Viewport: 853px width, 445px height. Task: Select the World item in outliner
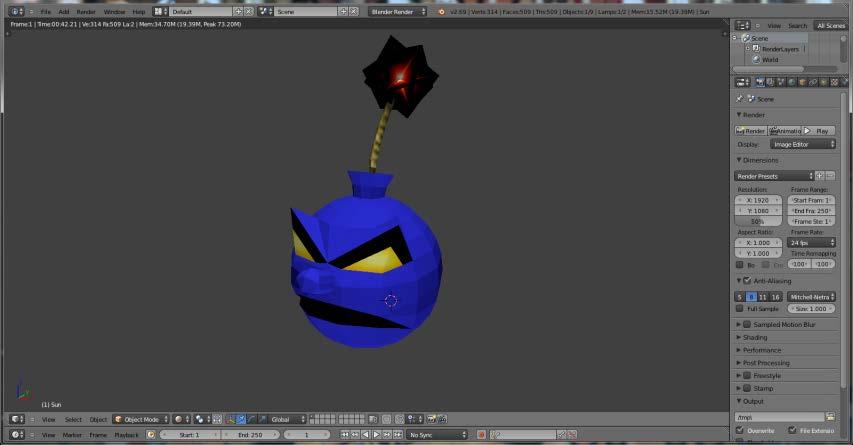coord(770,60)
